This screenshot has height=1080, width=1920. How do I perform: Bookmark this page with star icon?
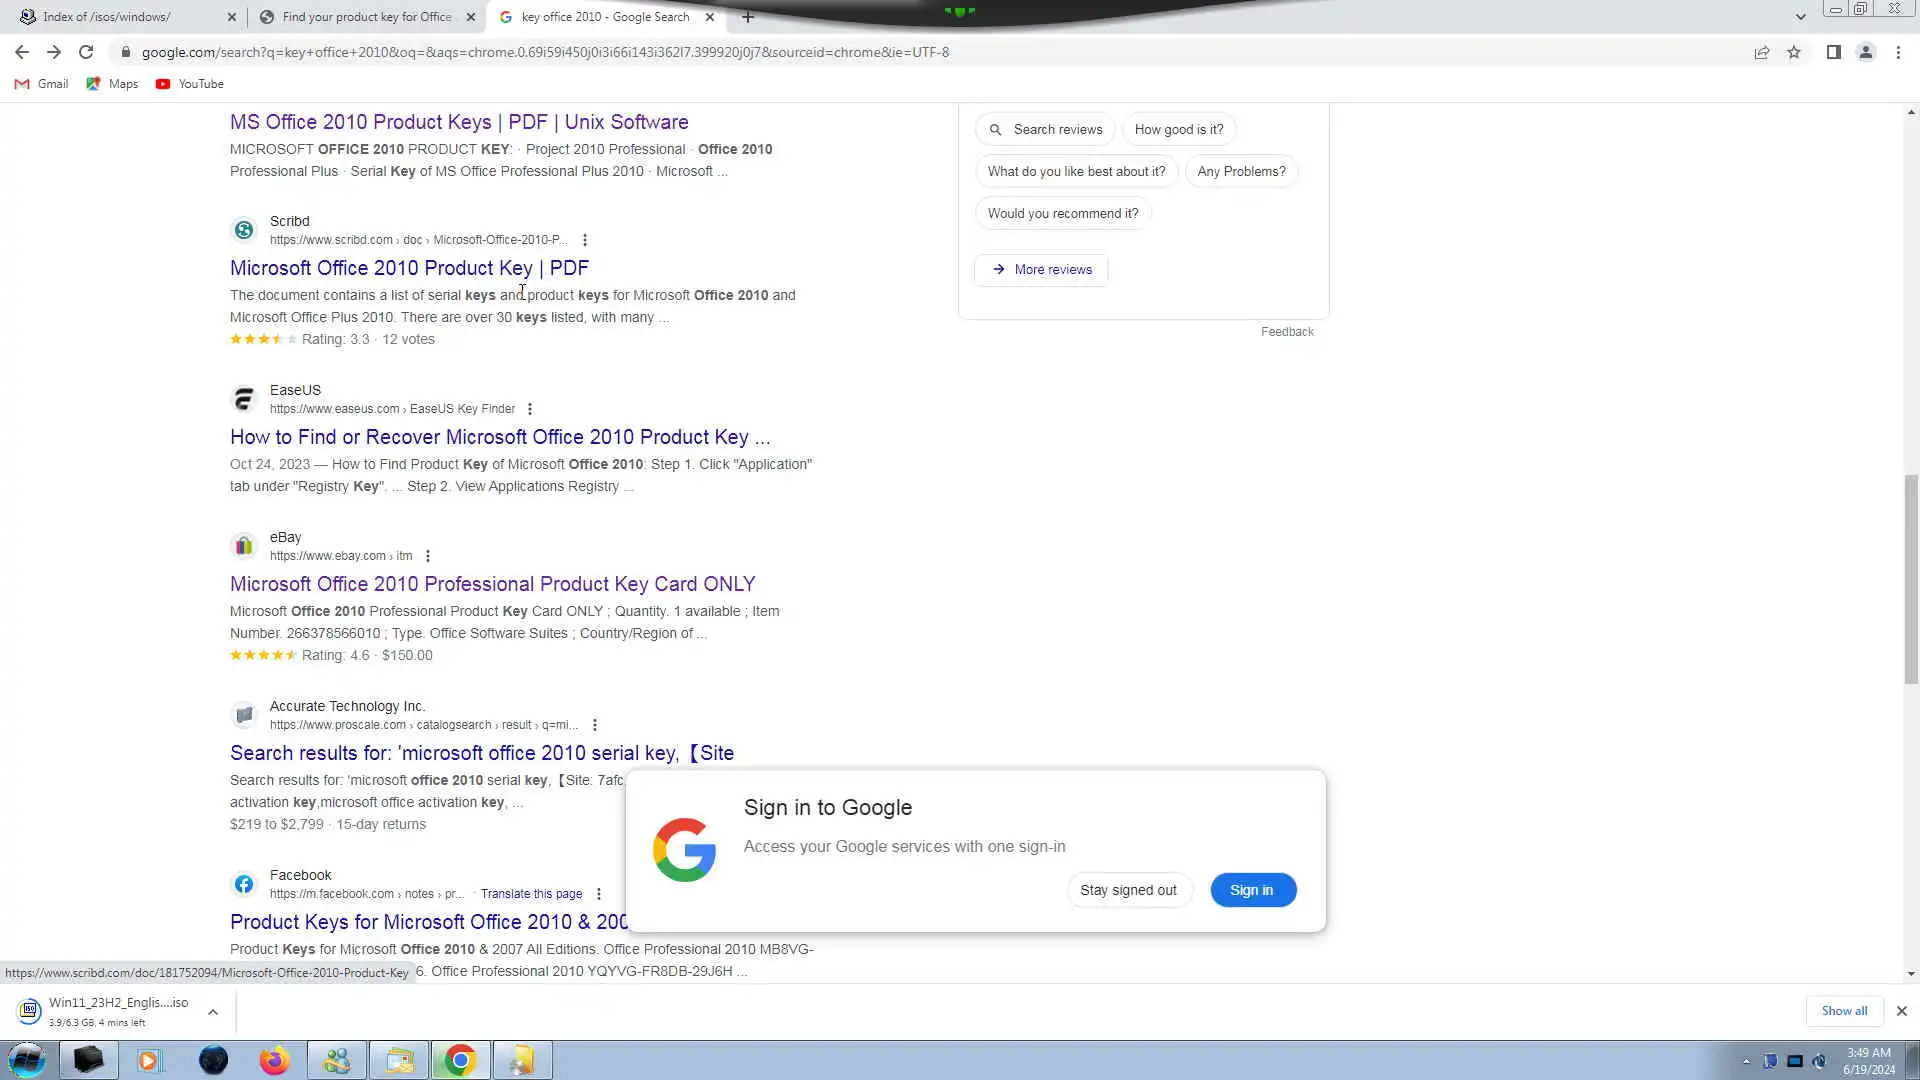pyautogui.click(x=1794, y=52)
